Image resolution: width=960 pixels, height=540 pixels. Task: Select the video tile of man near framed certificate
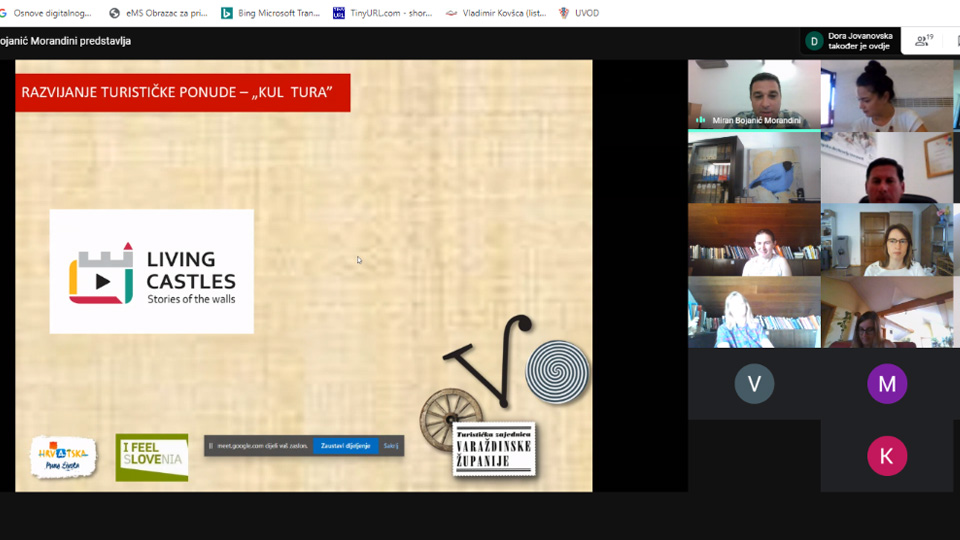click(887, 167)
